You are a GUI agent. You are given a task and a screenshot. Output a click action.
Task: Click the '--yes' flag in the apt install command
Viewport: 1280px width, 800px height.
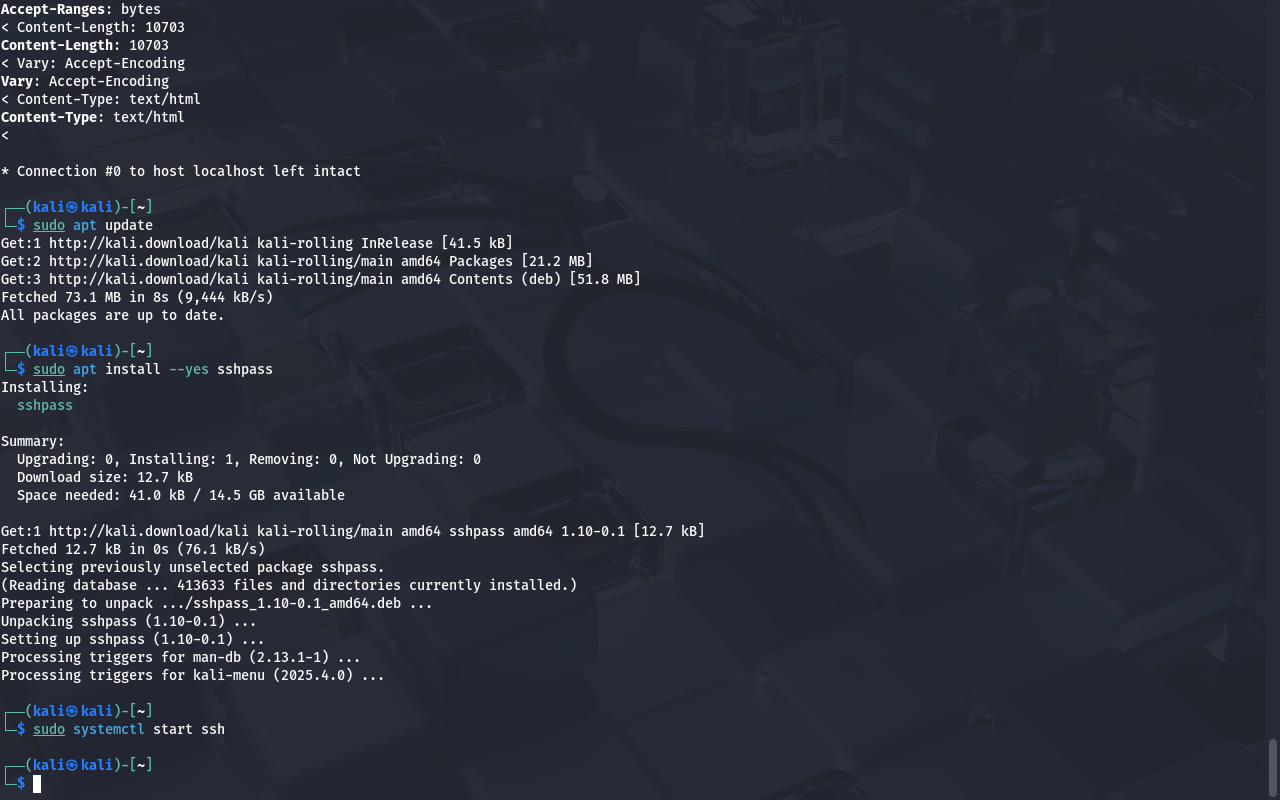coord(189,369)
